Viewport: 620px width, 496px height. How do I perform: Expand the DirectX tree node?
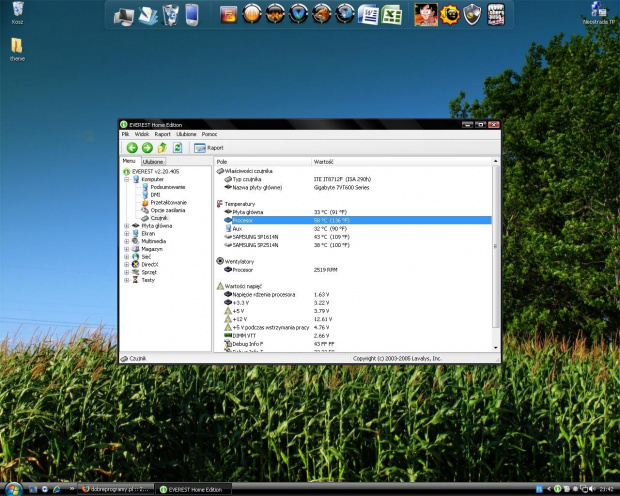point(127,264)
